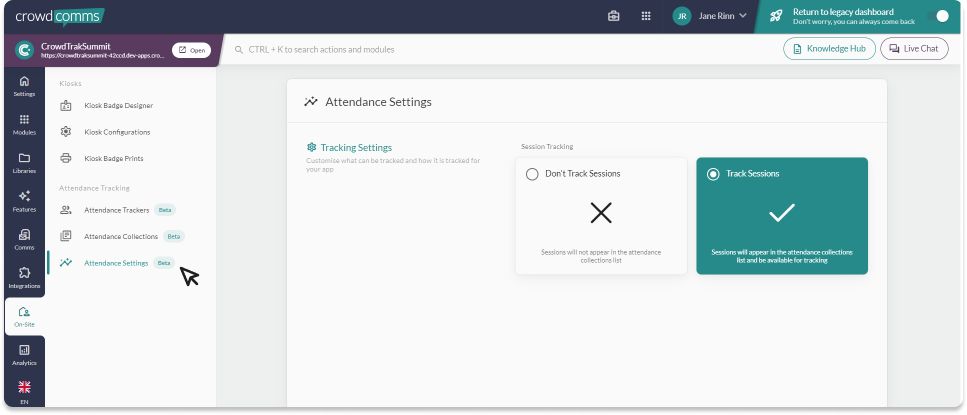
Task: Click the Knowledge Hub button
Action: [x=829, y=49]
